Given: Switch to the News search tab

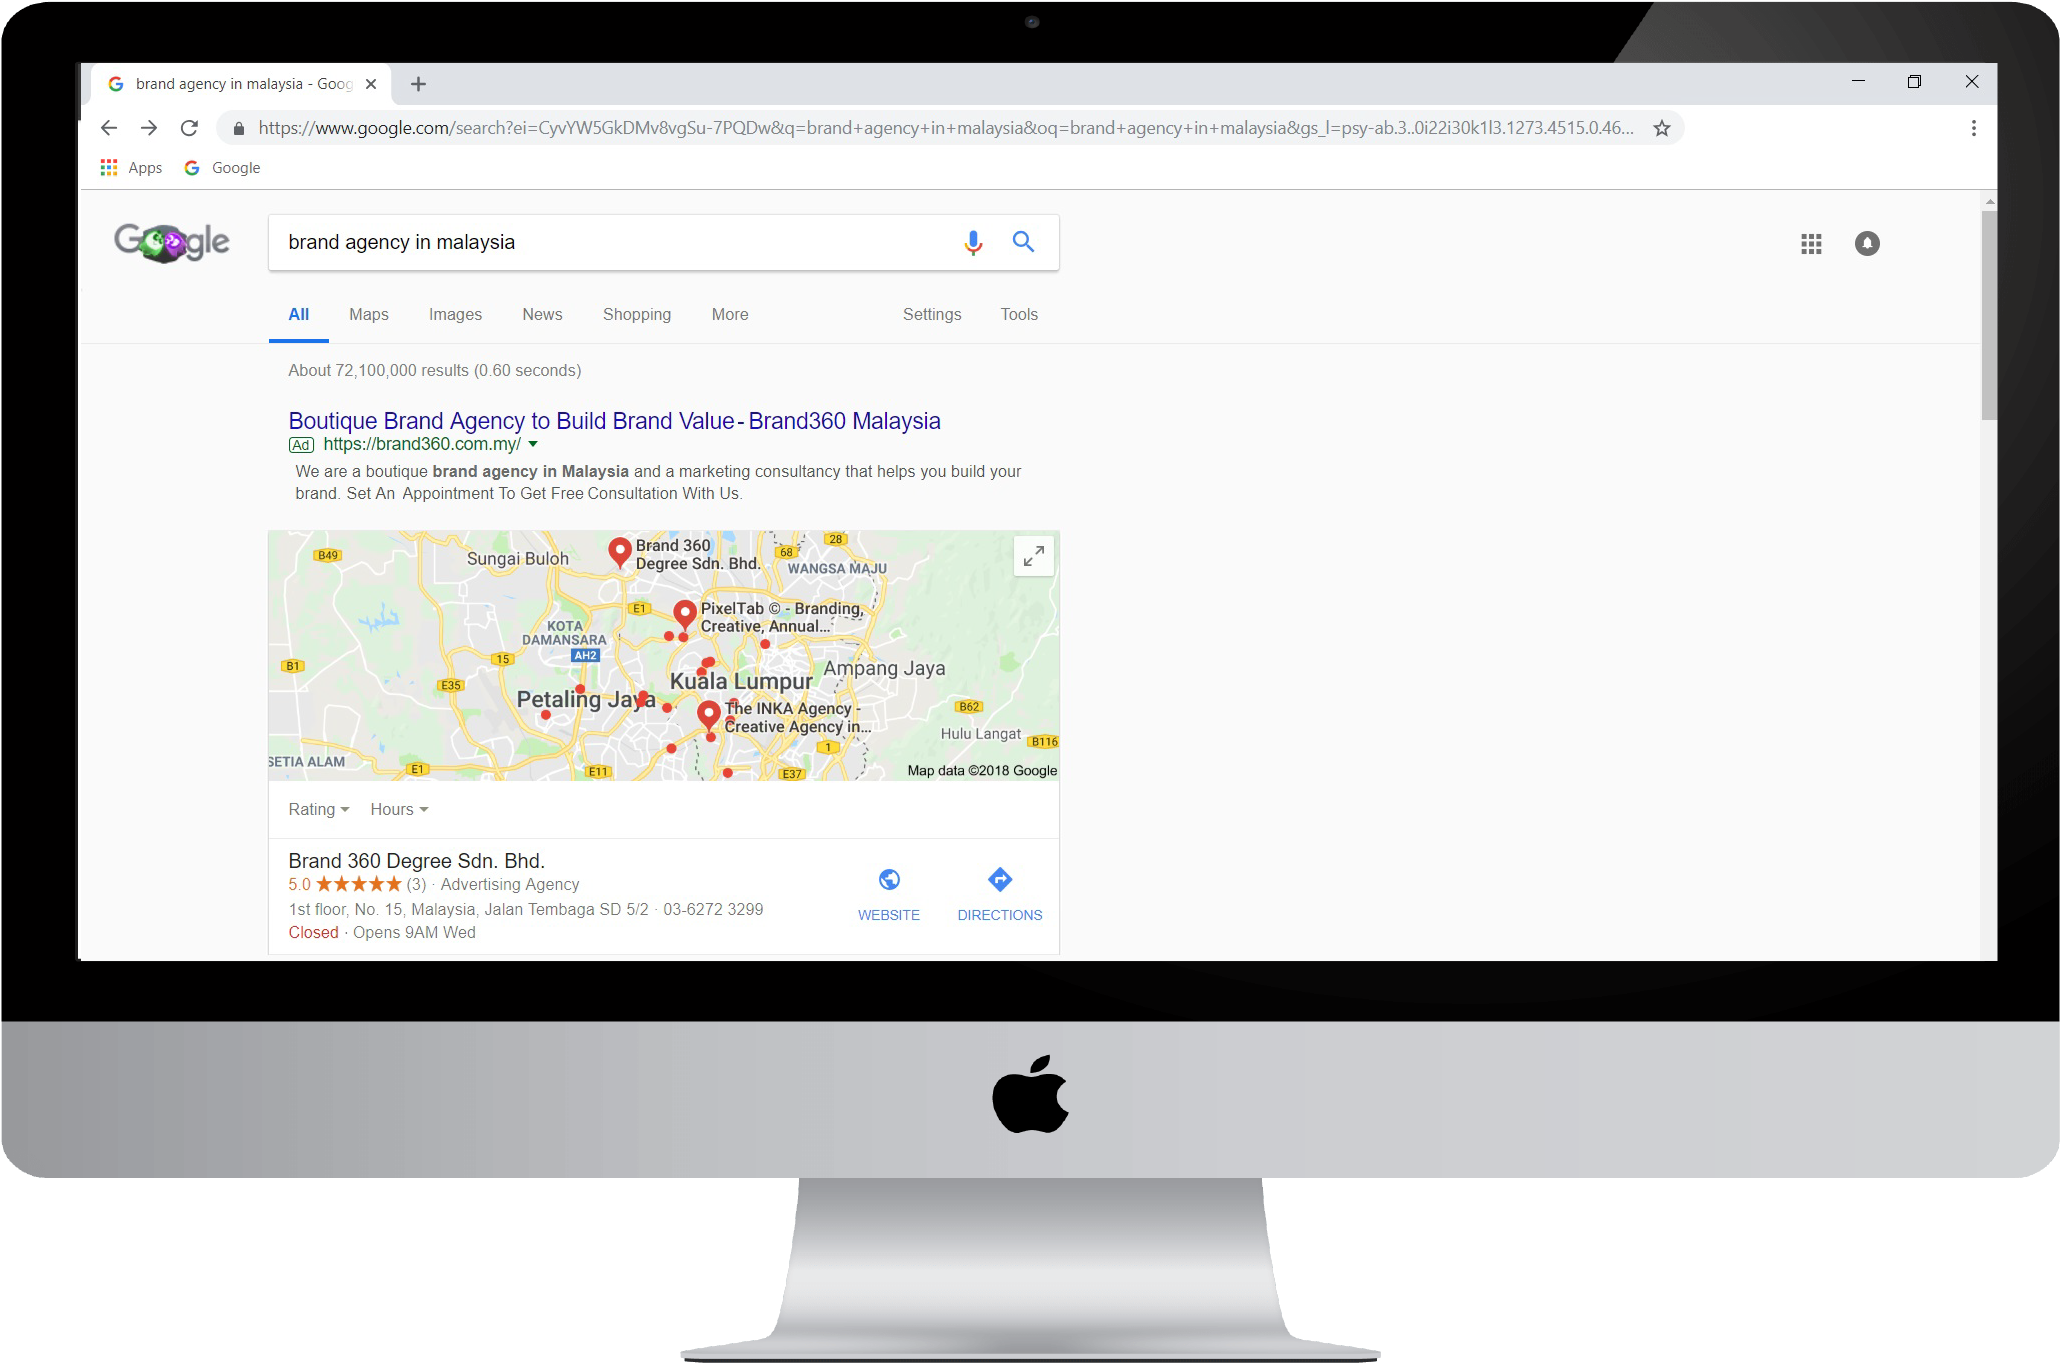Looking at the screenshot, I should (542, 314).
